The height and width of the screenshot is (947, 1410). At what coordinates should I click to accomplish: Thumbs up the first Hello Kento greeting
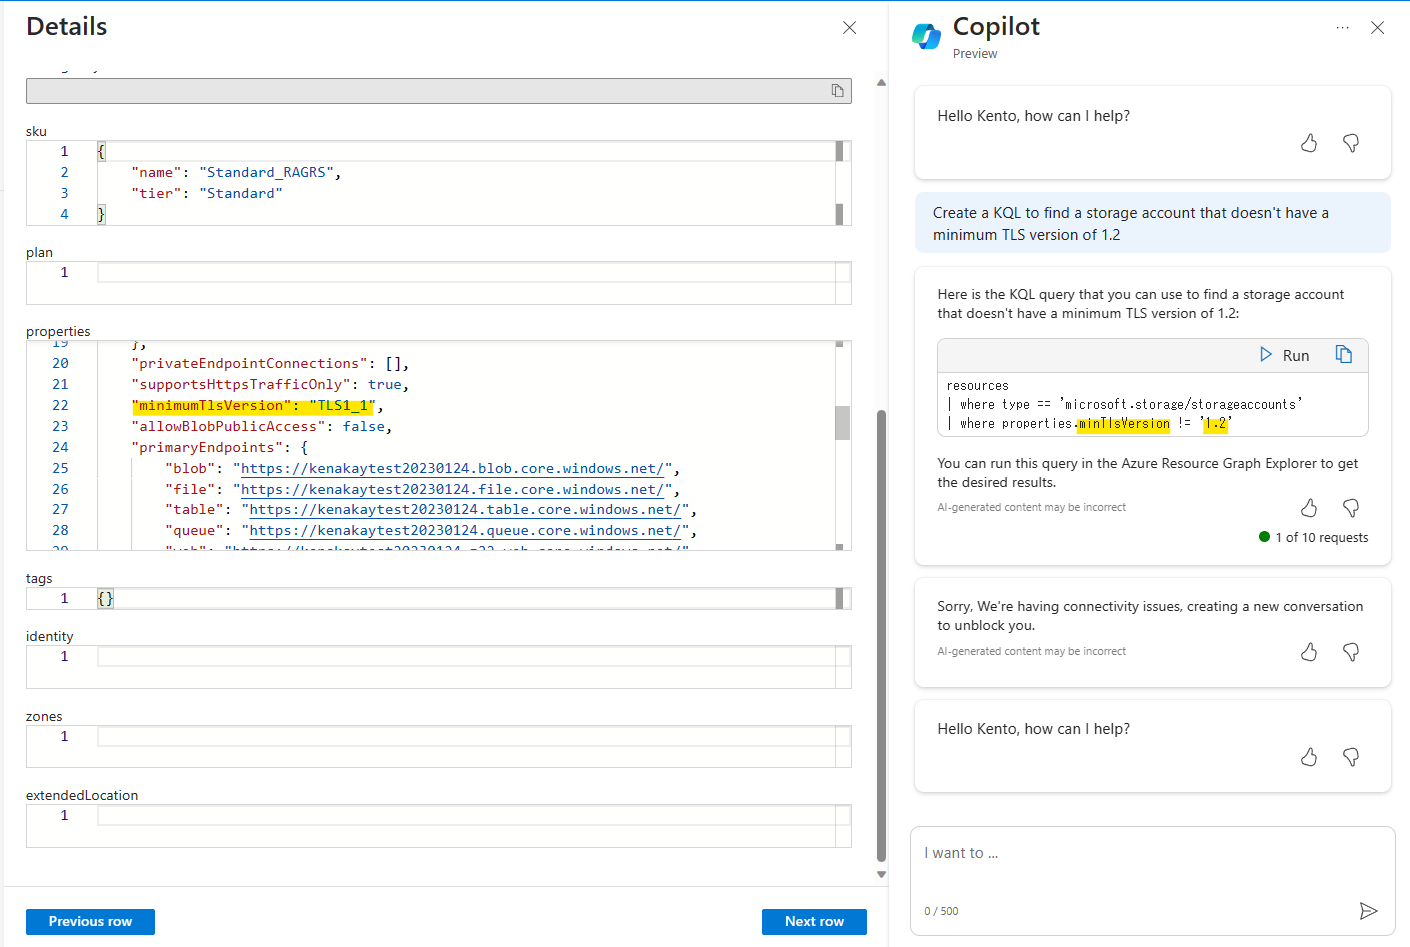[x=1309, y=143]
